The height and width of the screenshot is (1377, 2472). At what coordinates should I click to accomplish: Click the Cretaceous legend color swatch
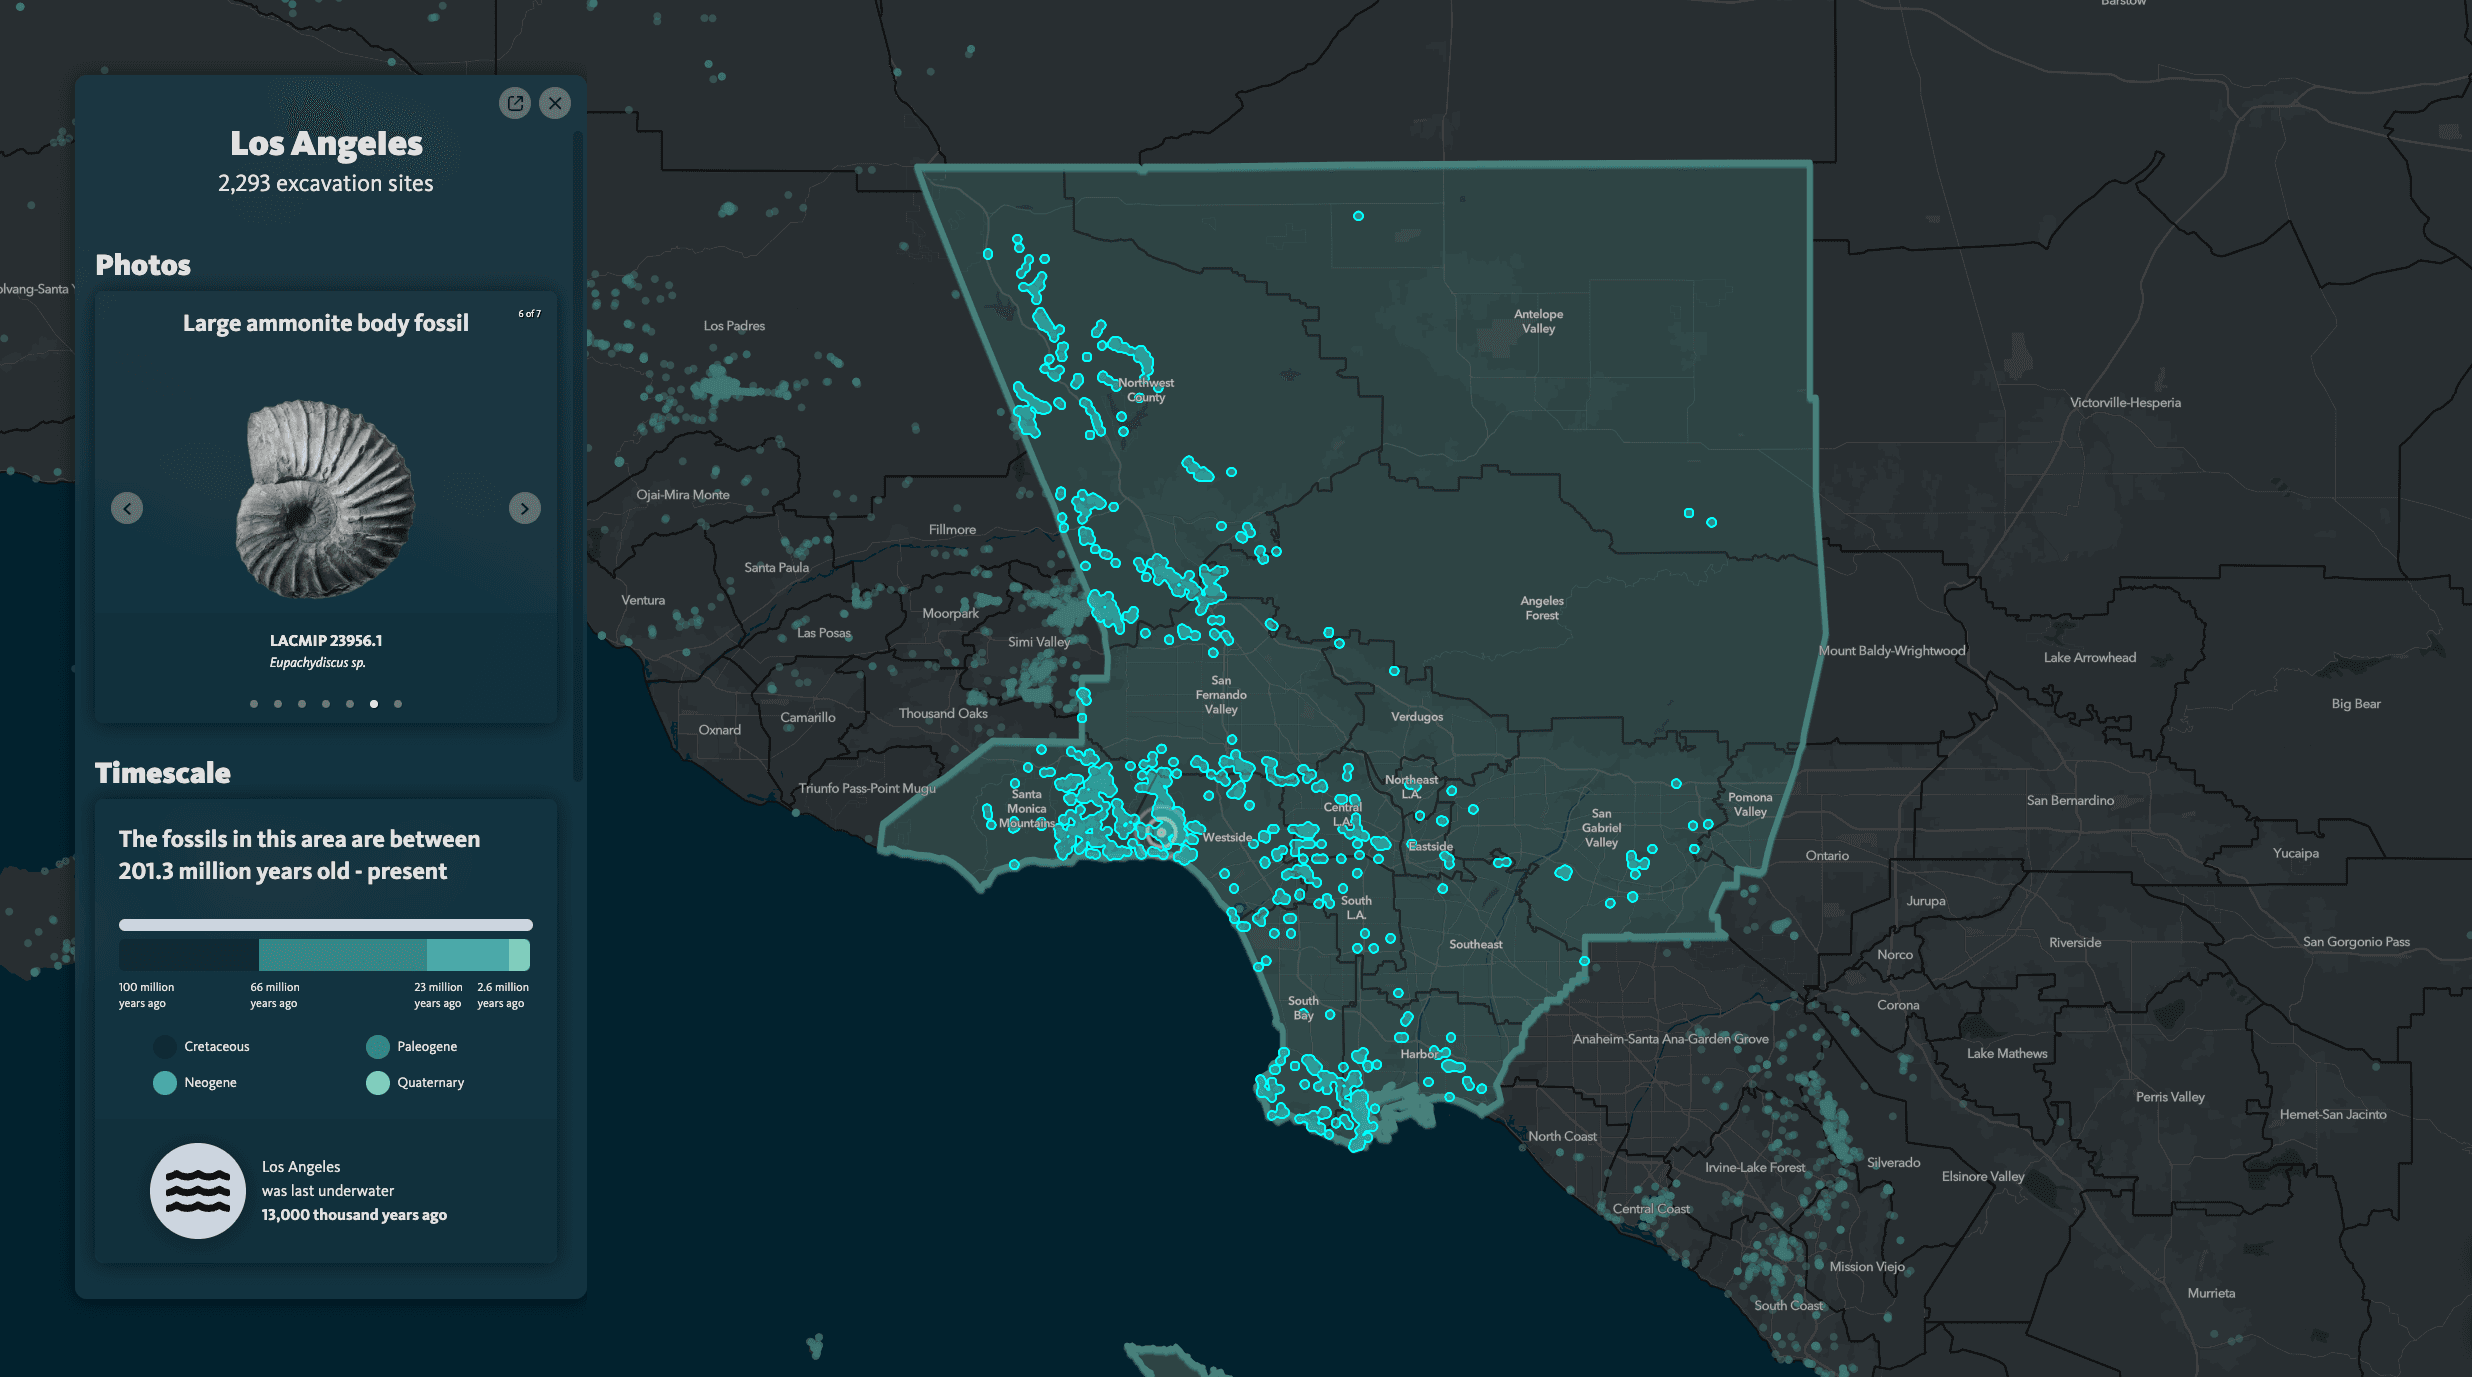[165, 1047]
